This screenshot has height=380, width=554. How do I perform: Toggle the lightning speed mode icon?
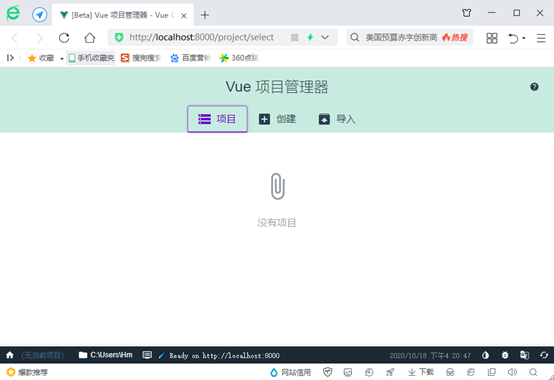(310, 37)
